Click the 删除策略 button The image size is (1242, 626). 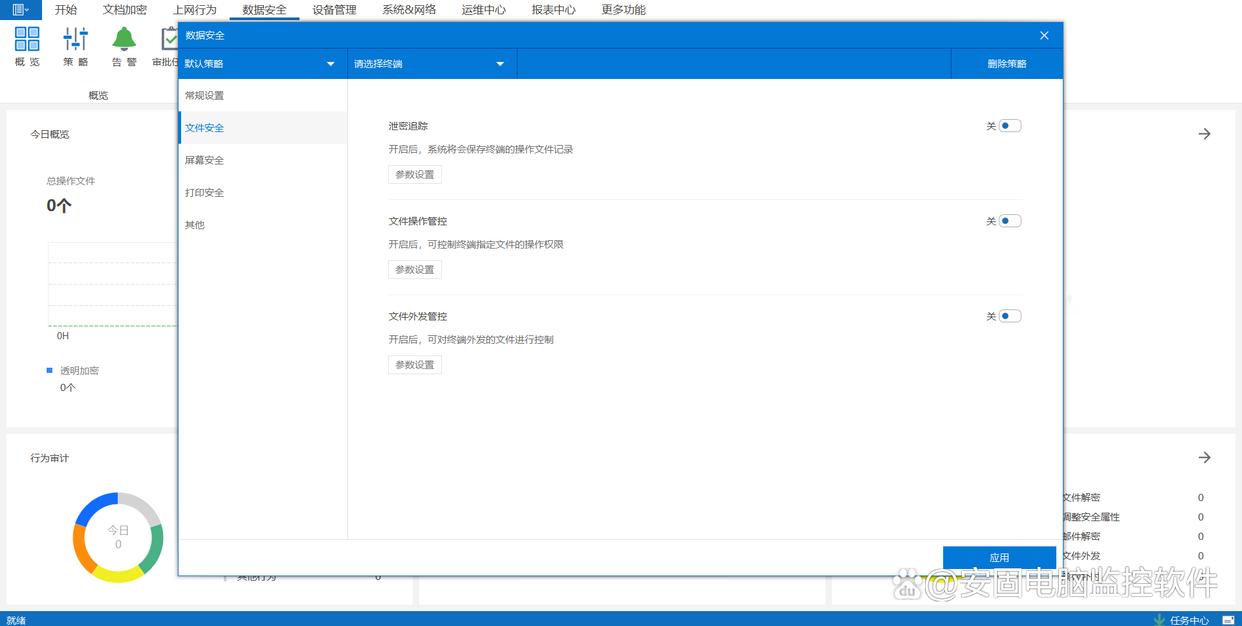[1006, 64]
